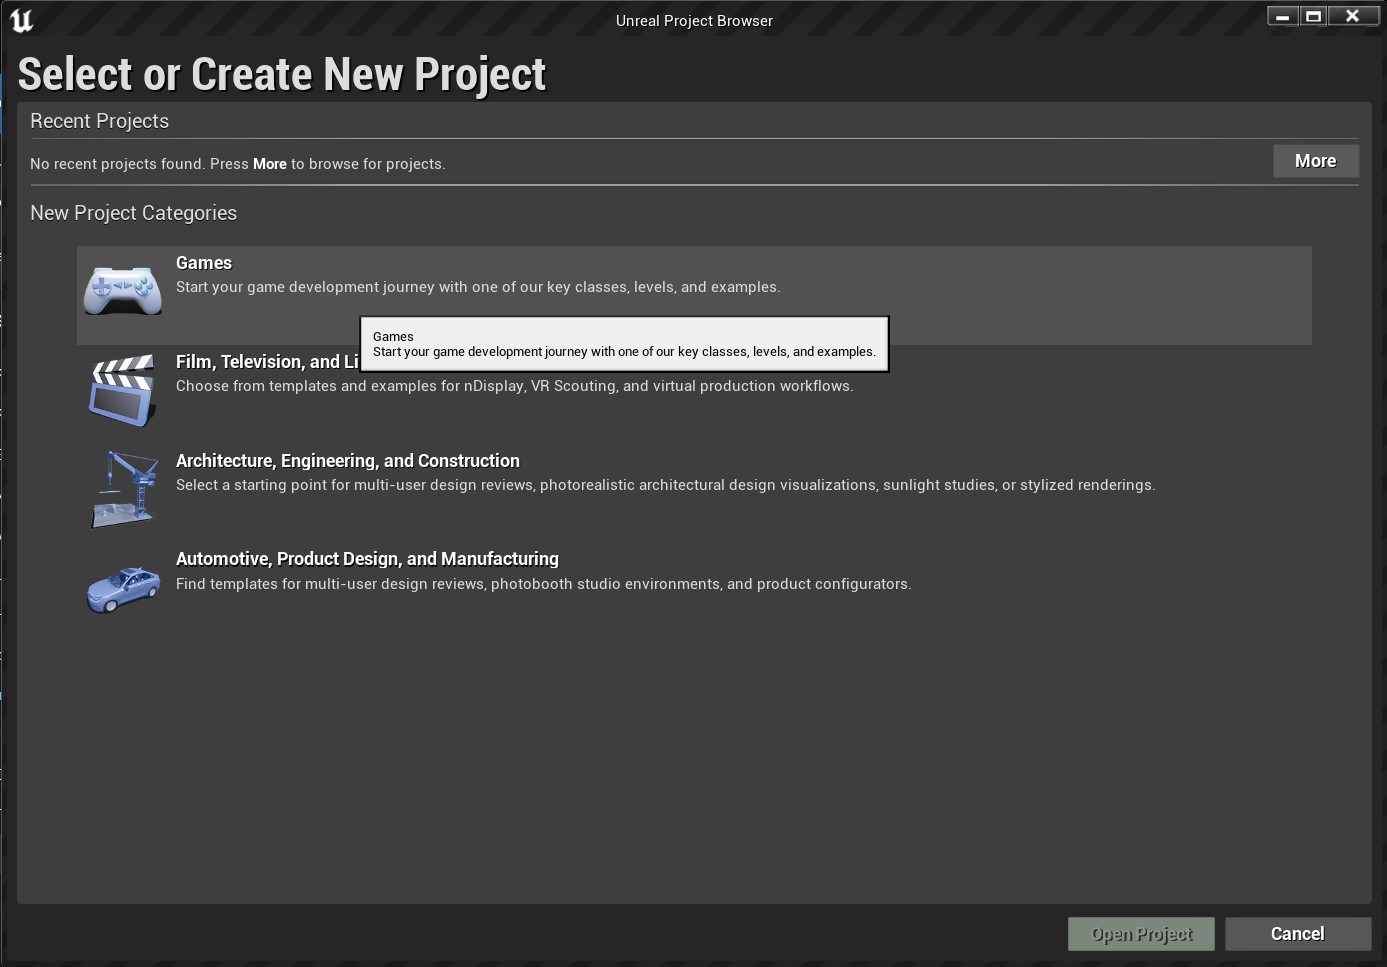Click the Games tooltip popup
The image size is (1387, 967).
pos(623,344)
